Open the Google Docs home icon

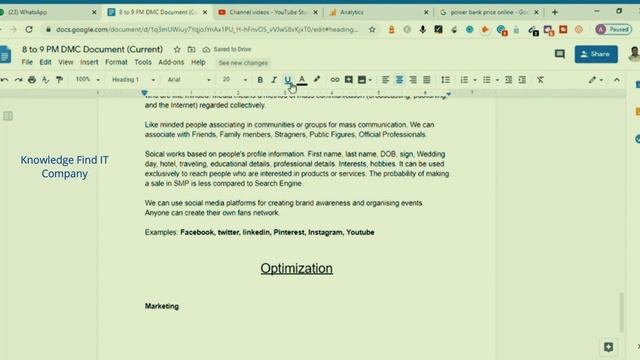[5, 55]
